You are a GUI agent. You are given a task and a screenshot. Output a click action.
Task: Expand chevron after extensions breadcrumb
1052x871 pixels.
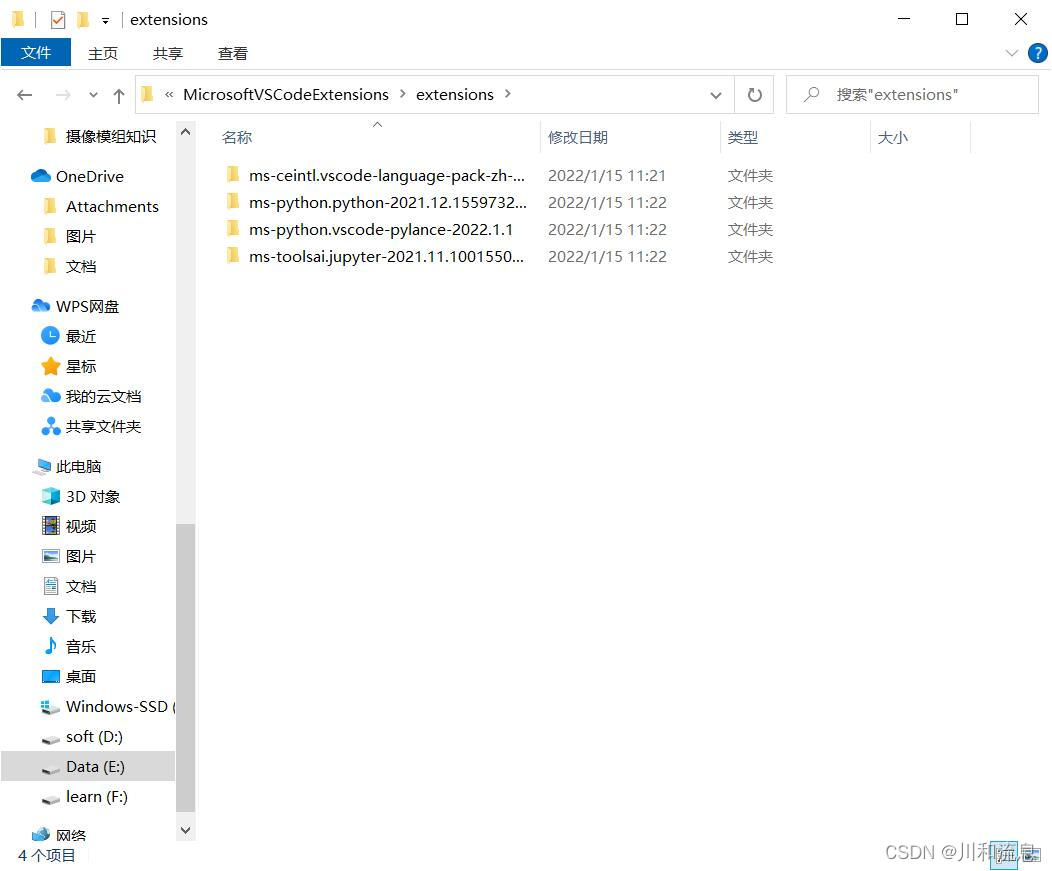(x=508, y=94)
